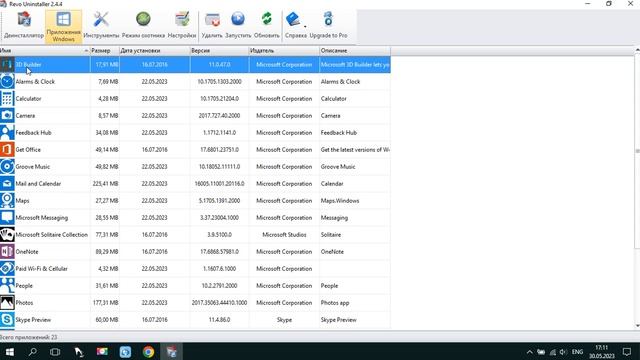The height and width of the screenshot is (360, 640).
Task: Select the Calculator app icon
Action: (7, 99)
